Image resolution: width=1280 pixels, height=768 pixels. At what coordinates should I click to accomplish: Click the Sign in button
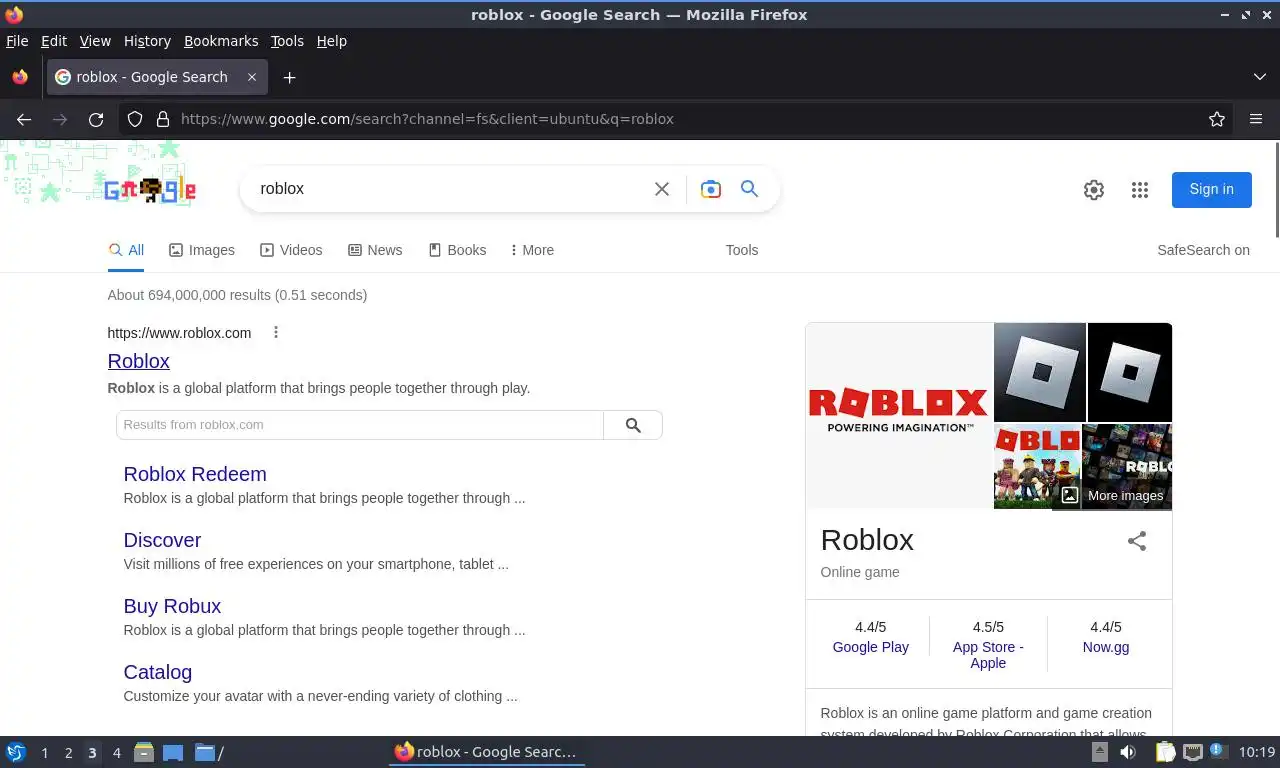(x=1212, y=189)
